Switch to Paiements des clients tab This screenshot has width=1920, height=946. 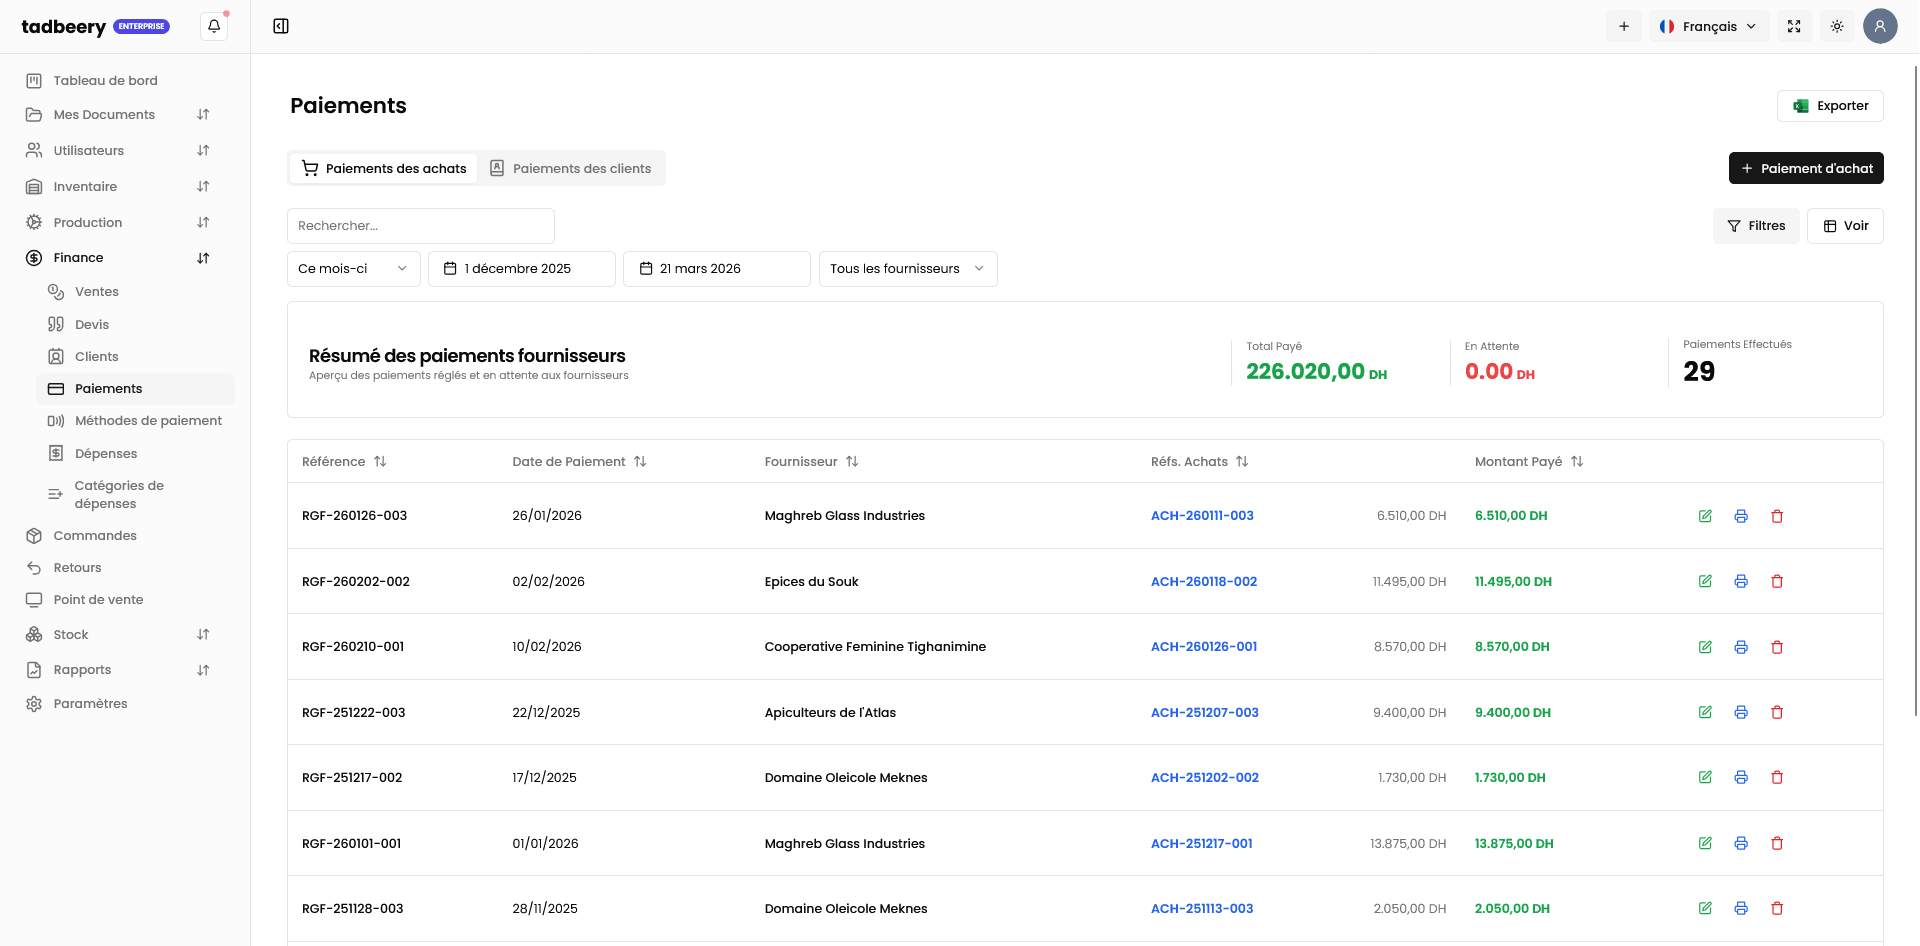(x=570, y=169)
